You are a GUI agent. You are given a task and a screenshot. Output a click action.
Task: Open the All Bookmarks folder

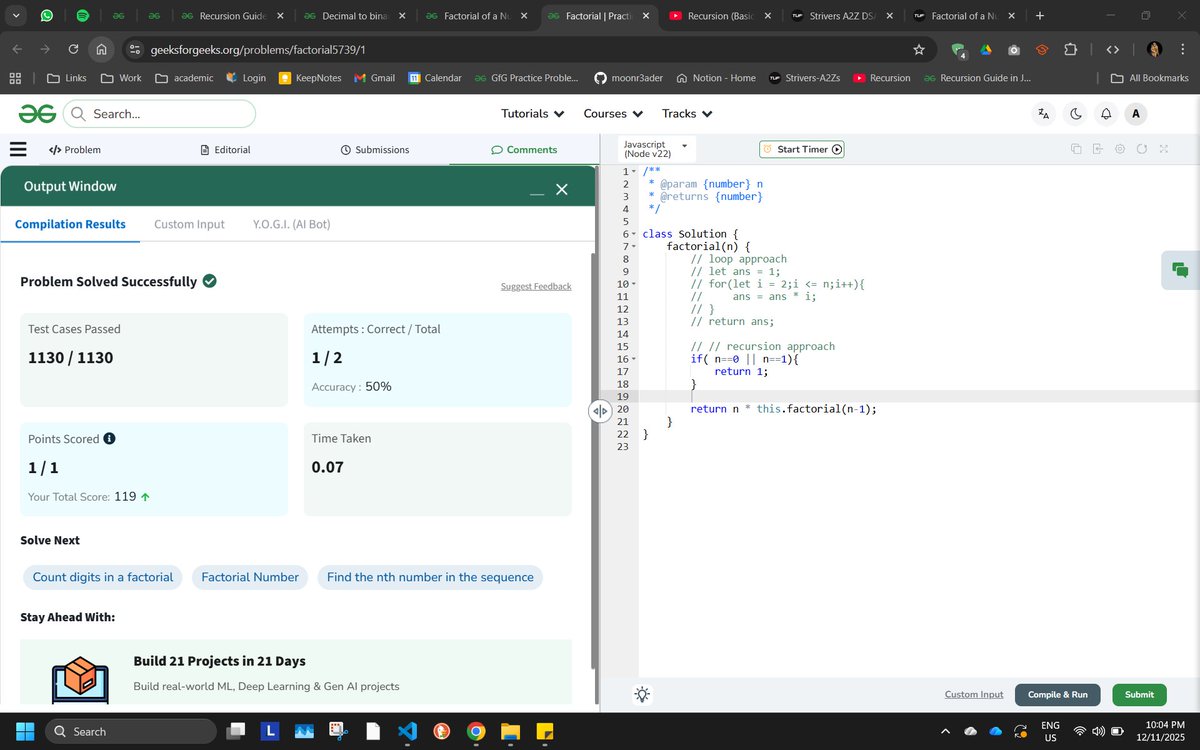click(x=1150, y=78)
